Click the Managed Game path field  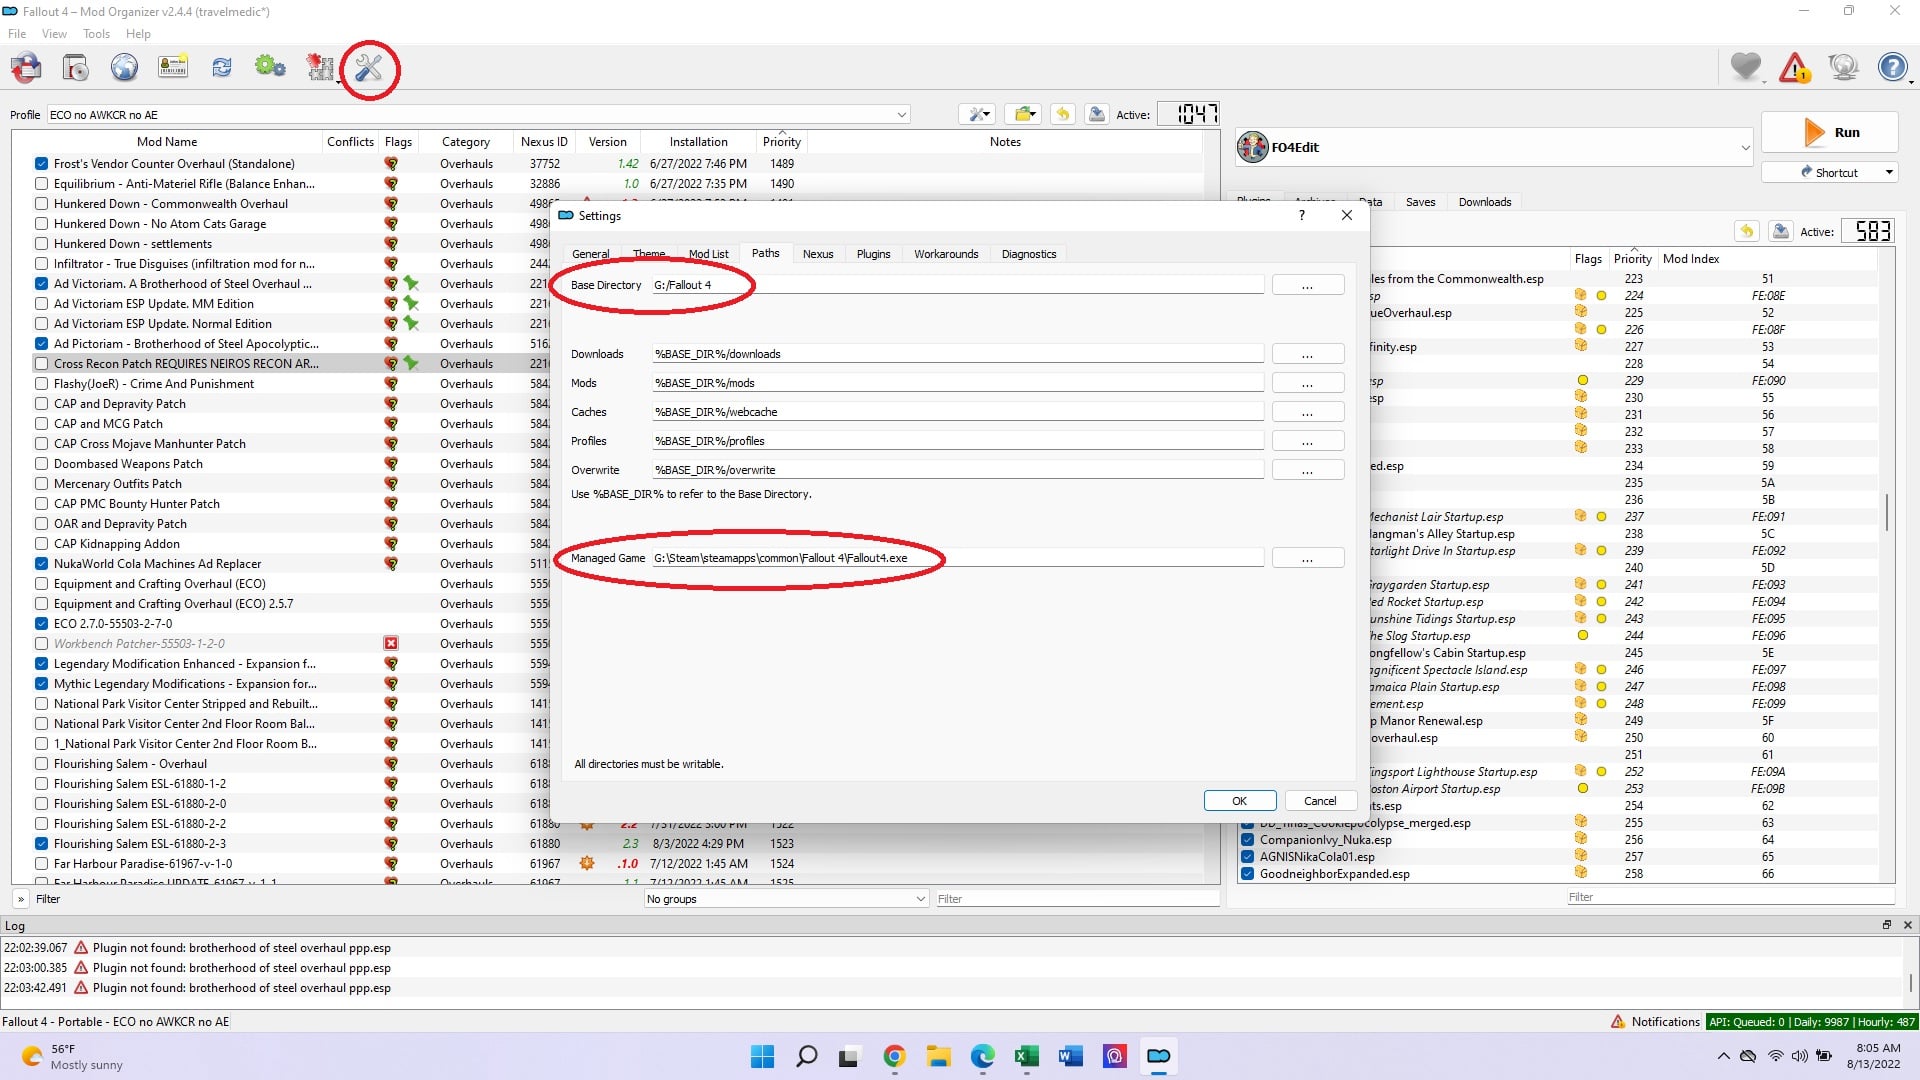957,558
